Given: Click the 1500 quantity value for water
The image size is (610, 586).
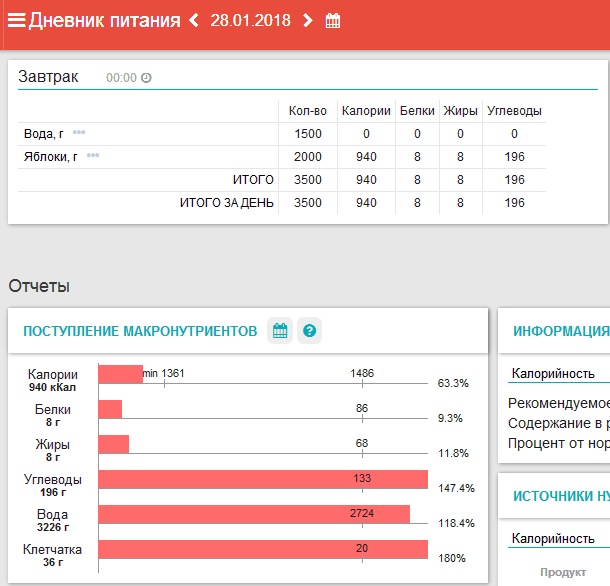Looking at the screenshot, I should point(308,133).
